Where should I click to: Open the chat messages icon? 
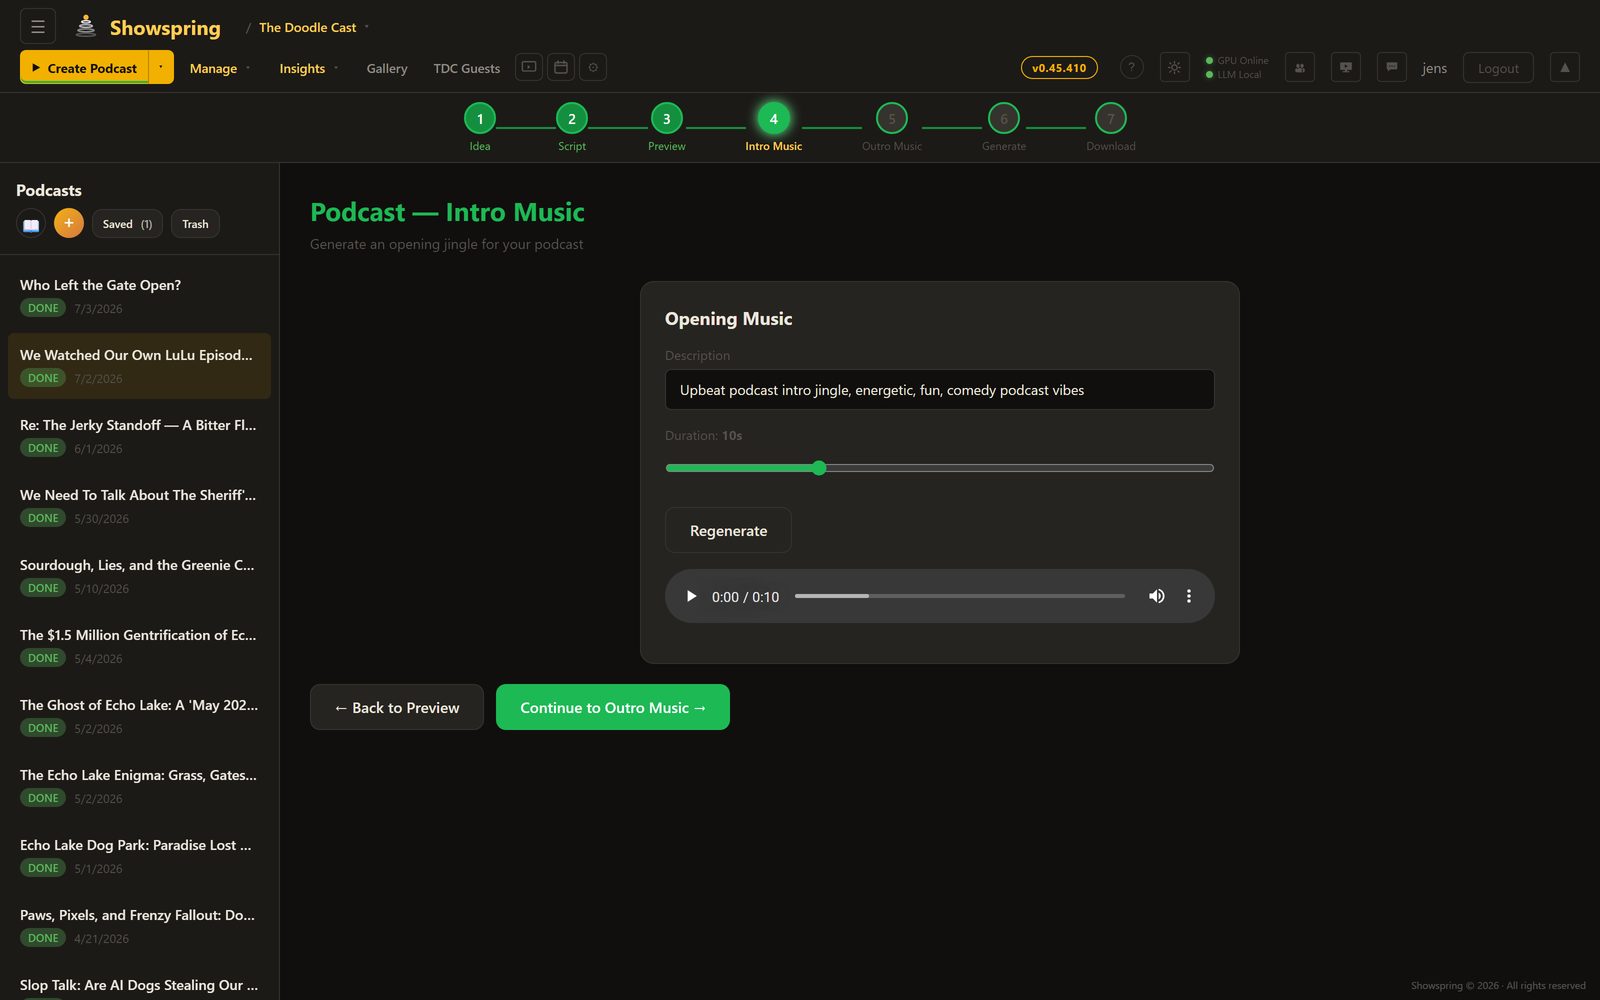pyautogui.click(x=1391, y=67)
